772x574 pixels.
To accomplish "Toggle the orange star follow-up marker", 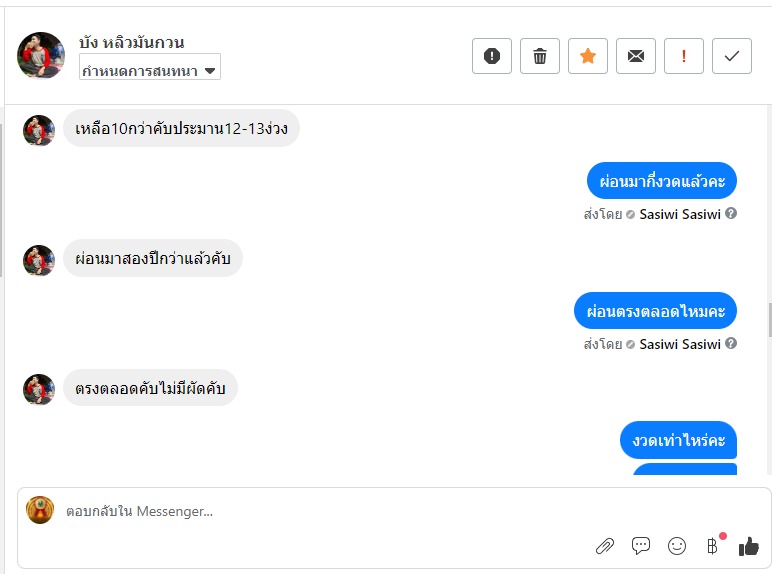I will tap(588, 56).
